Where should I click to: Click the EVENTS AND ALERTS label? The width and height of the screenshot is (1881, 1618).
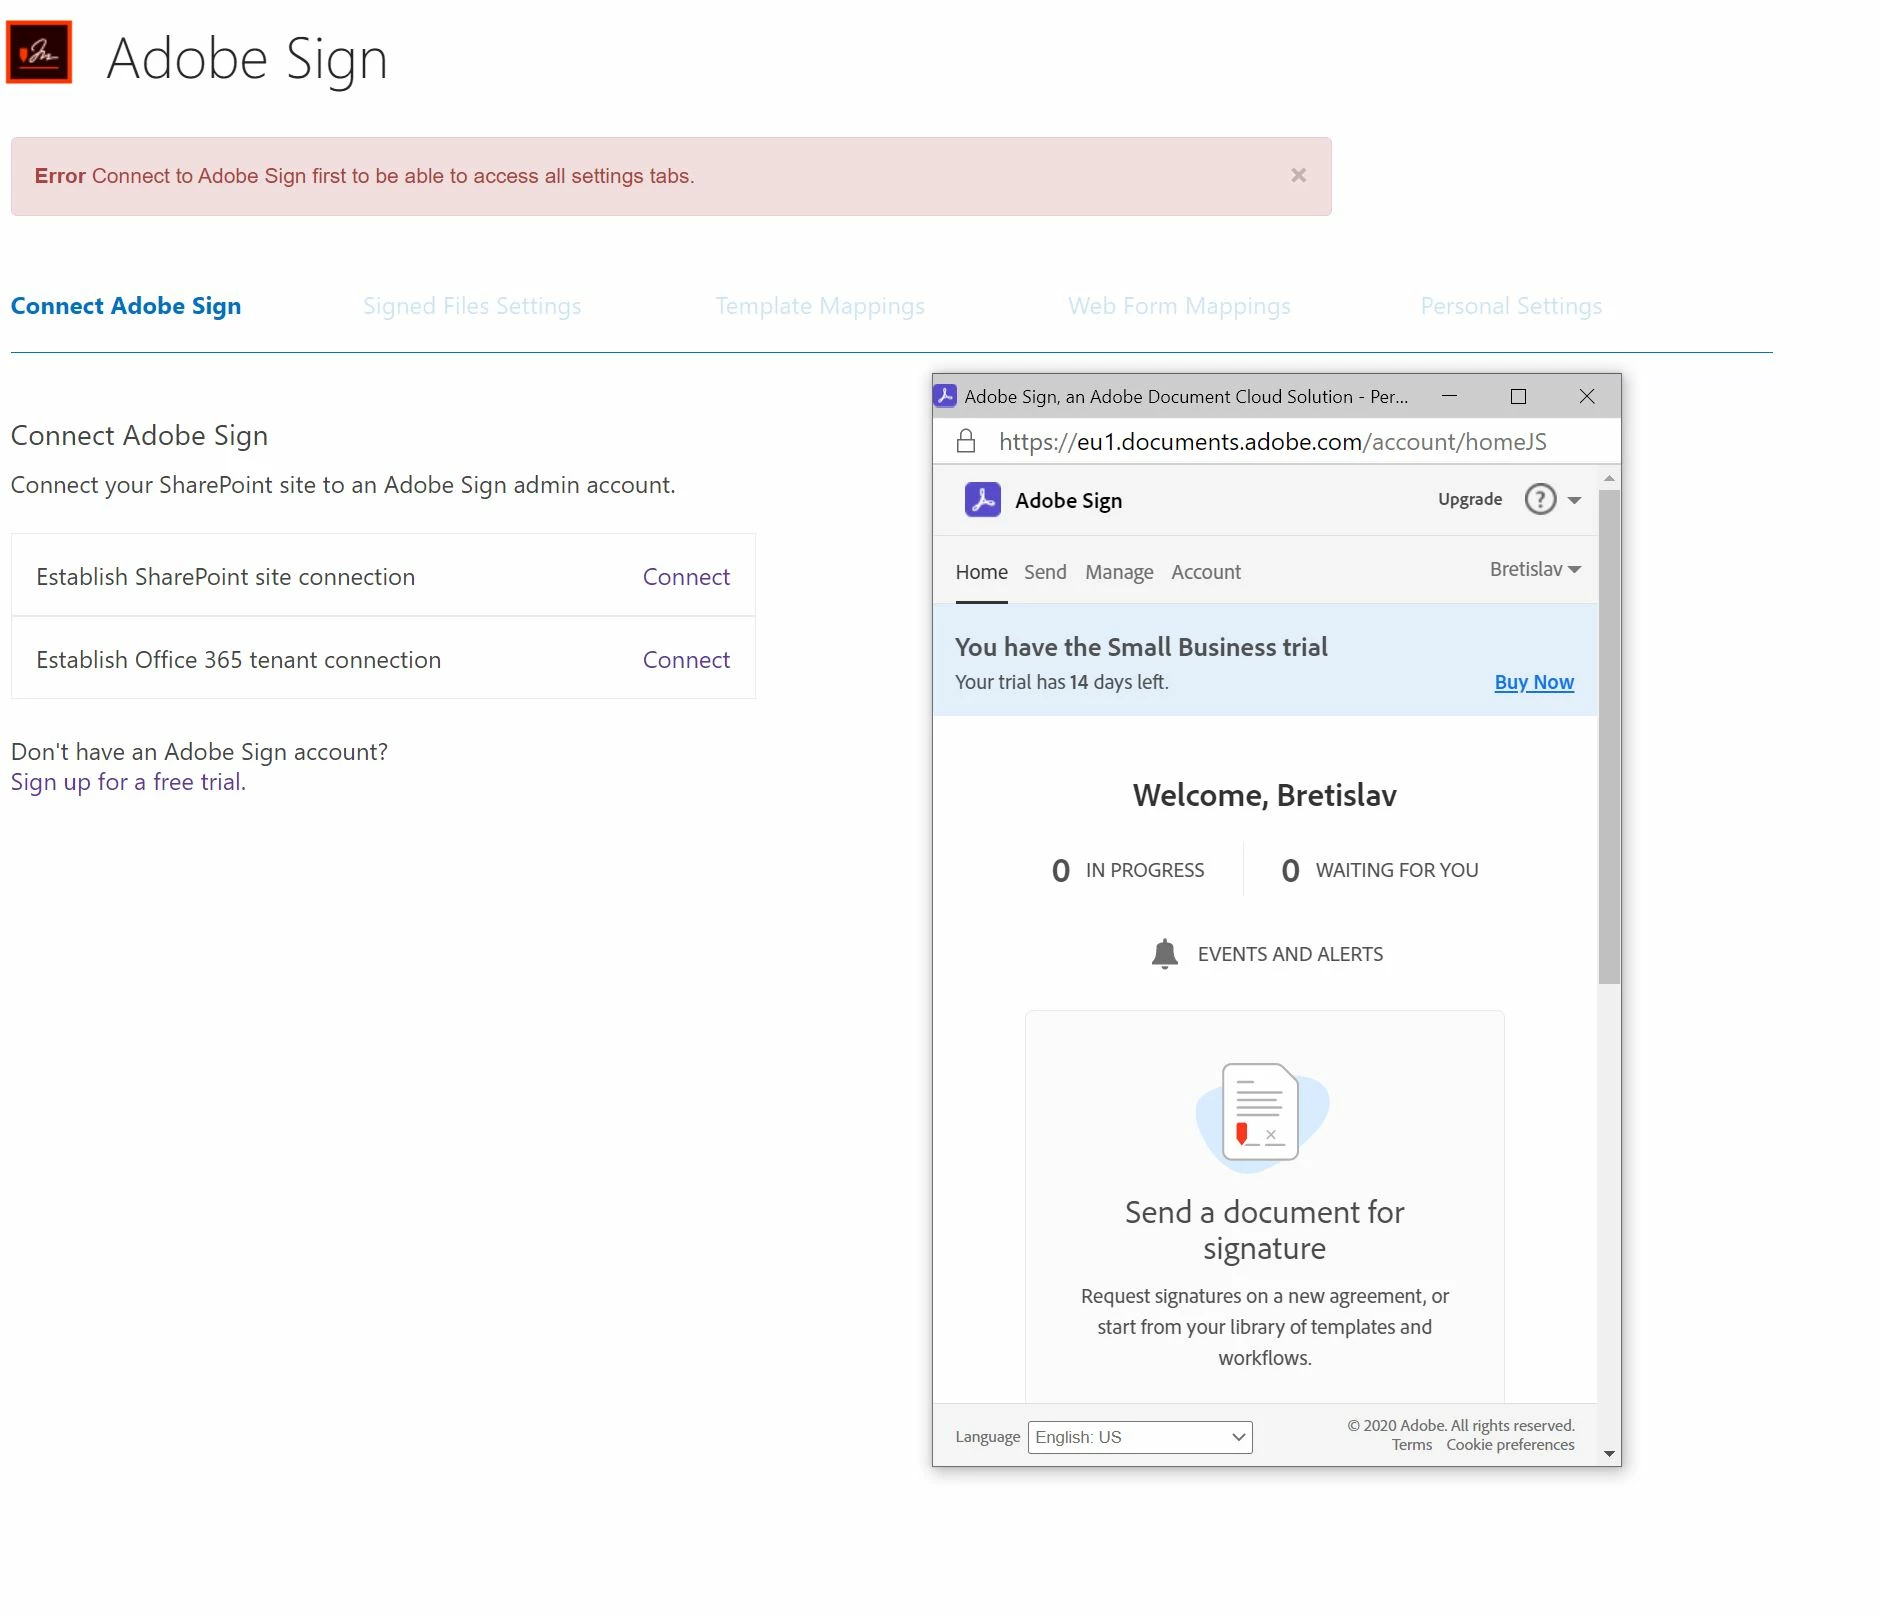pyautogui.click(x=1290, y=954)
